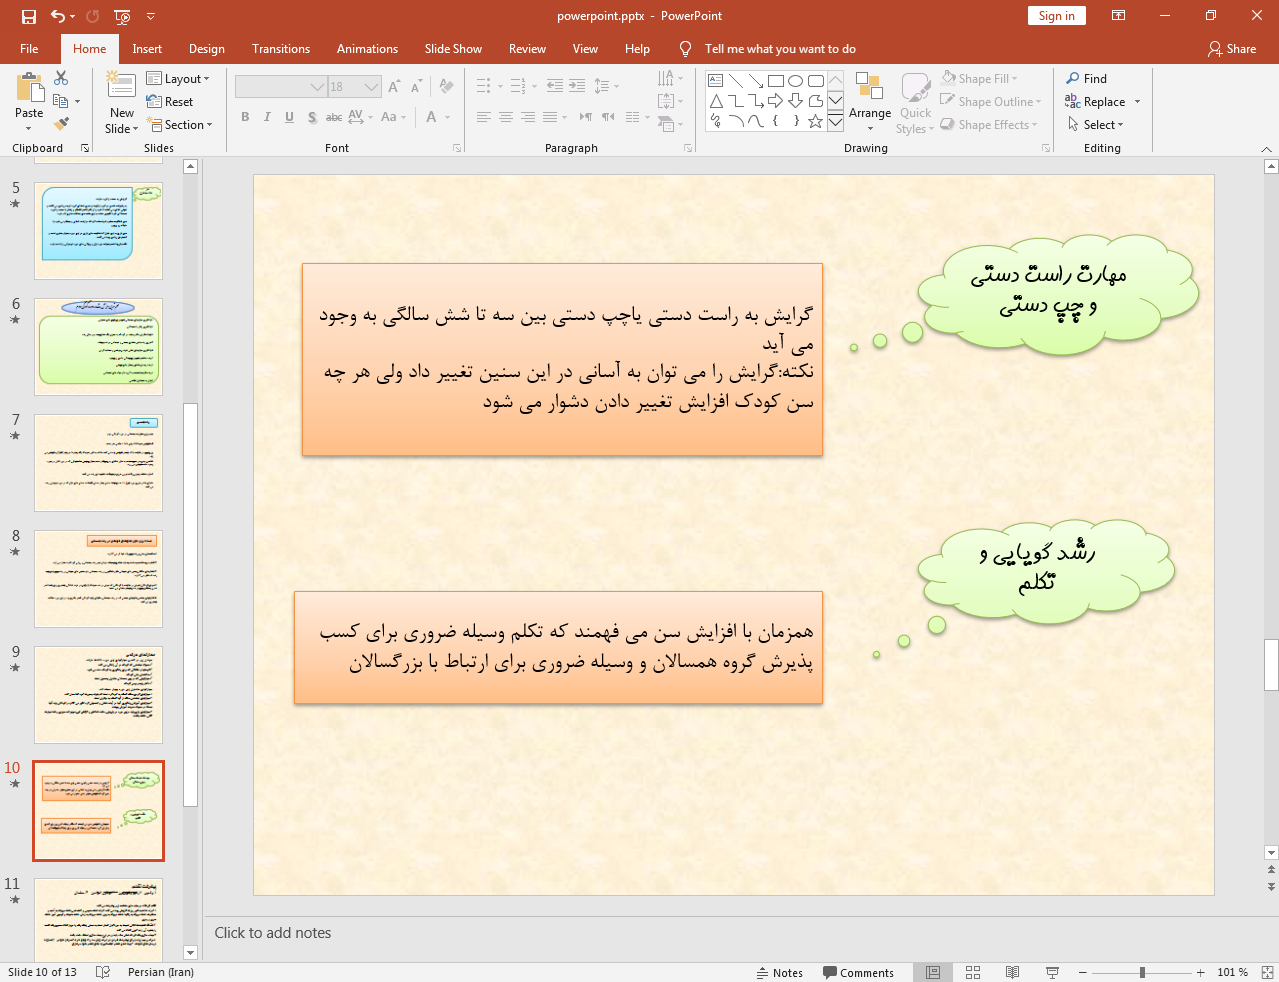Open the spell check icon in the status bar
The image size is (1279, 982).
click(102, 972)
